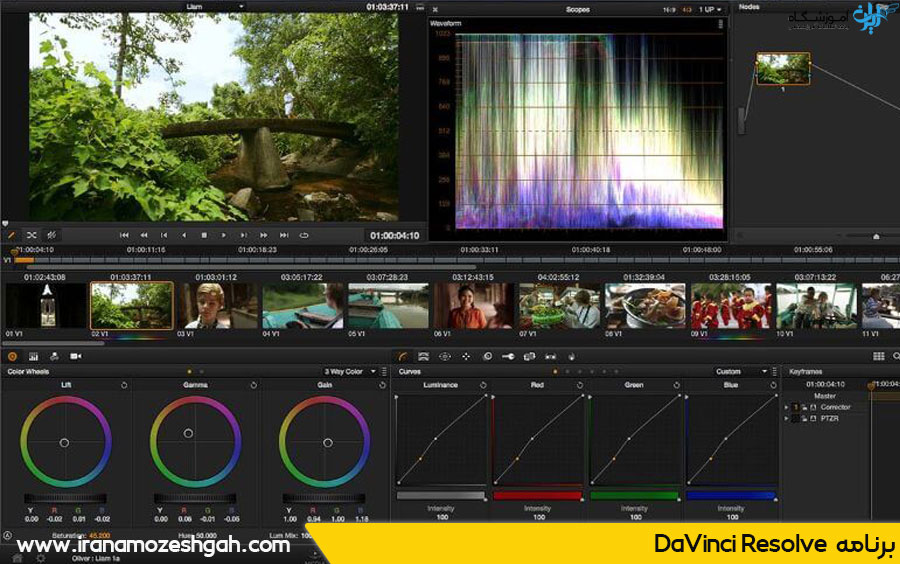Screen dimensions: 900x564
Task: Open the Camera Raw palette icon
Action: (75, 356)
